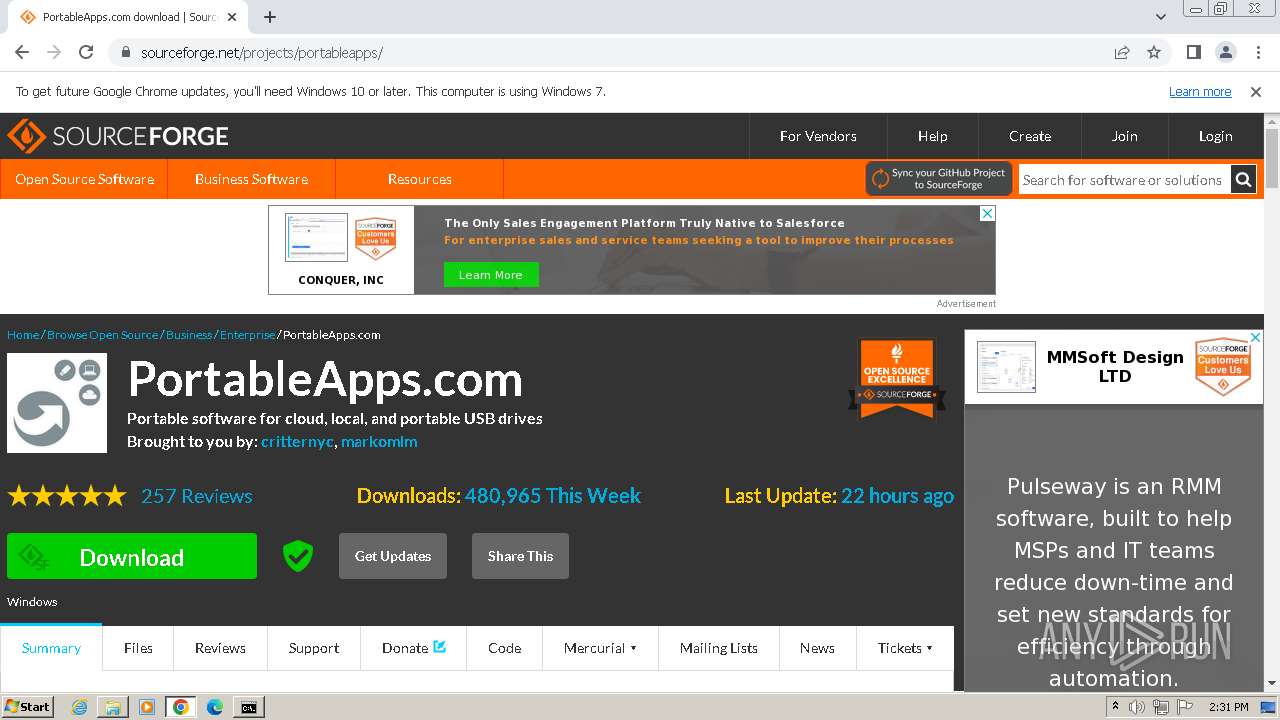Image resolution: width=1280 pixels, height=720 pixels.
Task: Open a new browser tab
Action: click(x=269, y=17)
